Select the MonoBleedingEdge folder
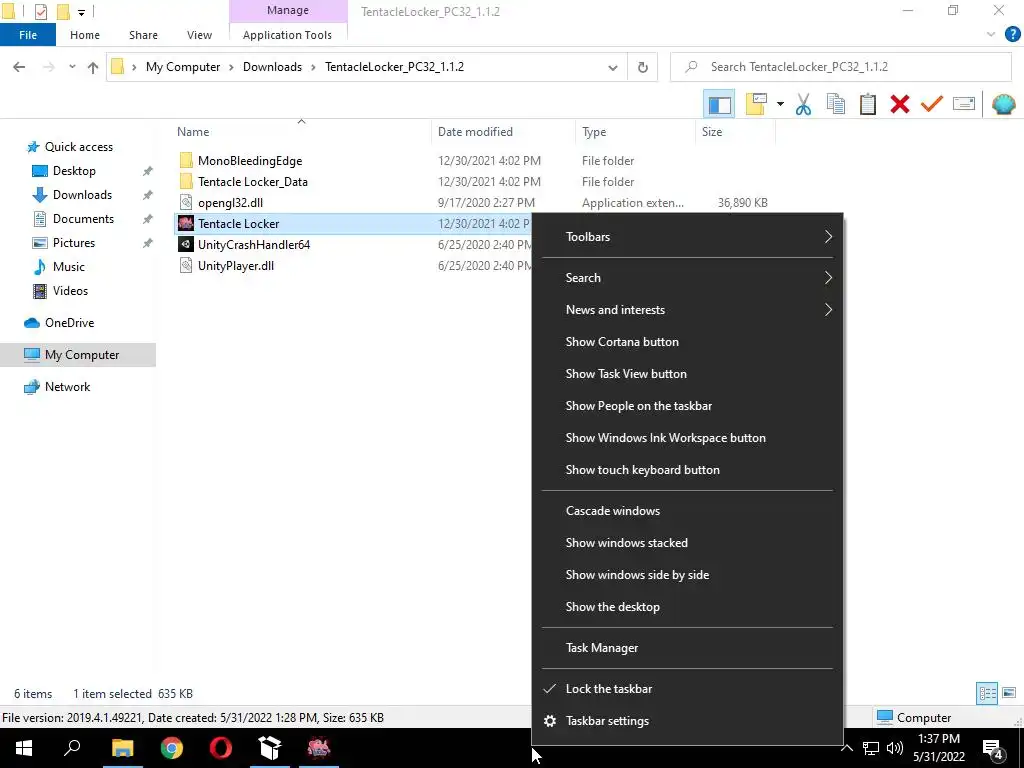 249,161
